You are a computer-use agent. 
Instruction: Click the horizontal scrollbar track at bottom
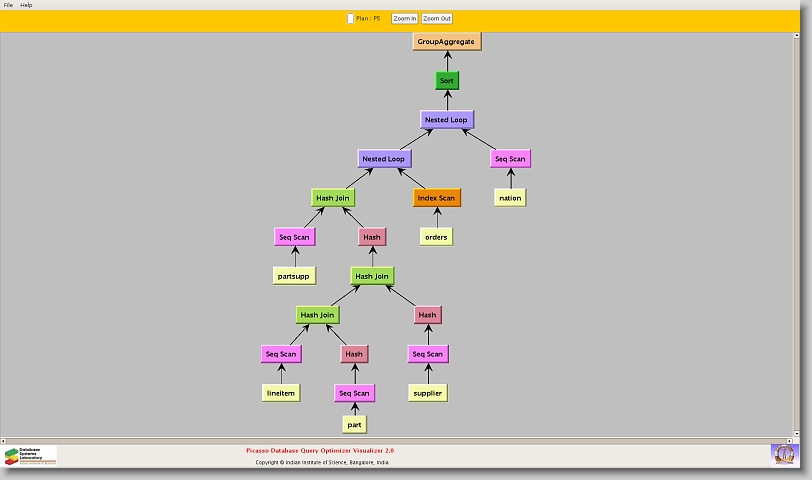point(400,440)
